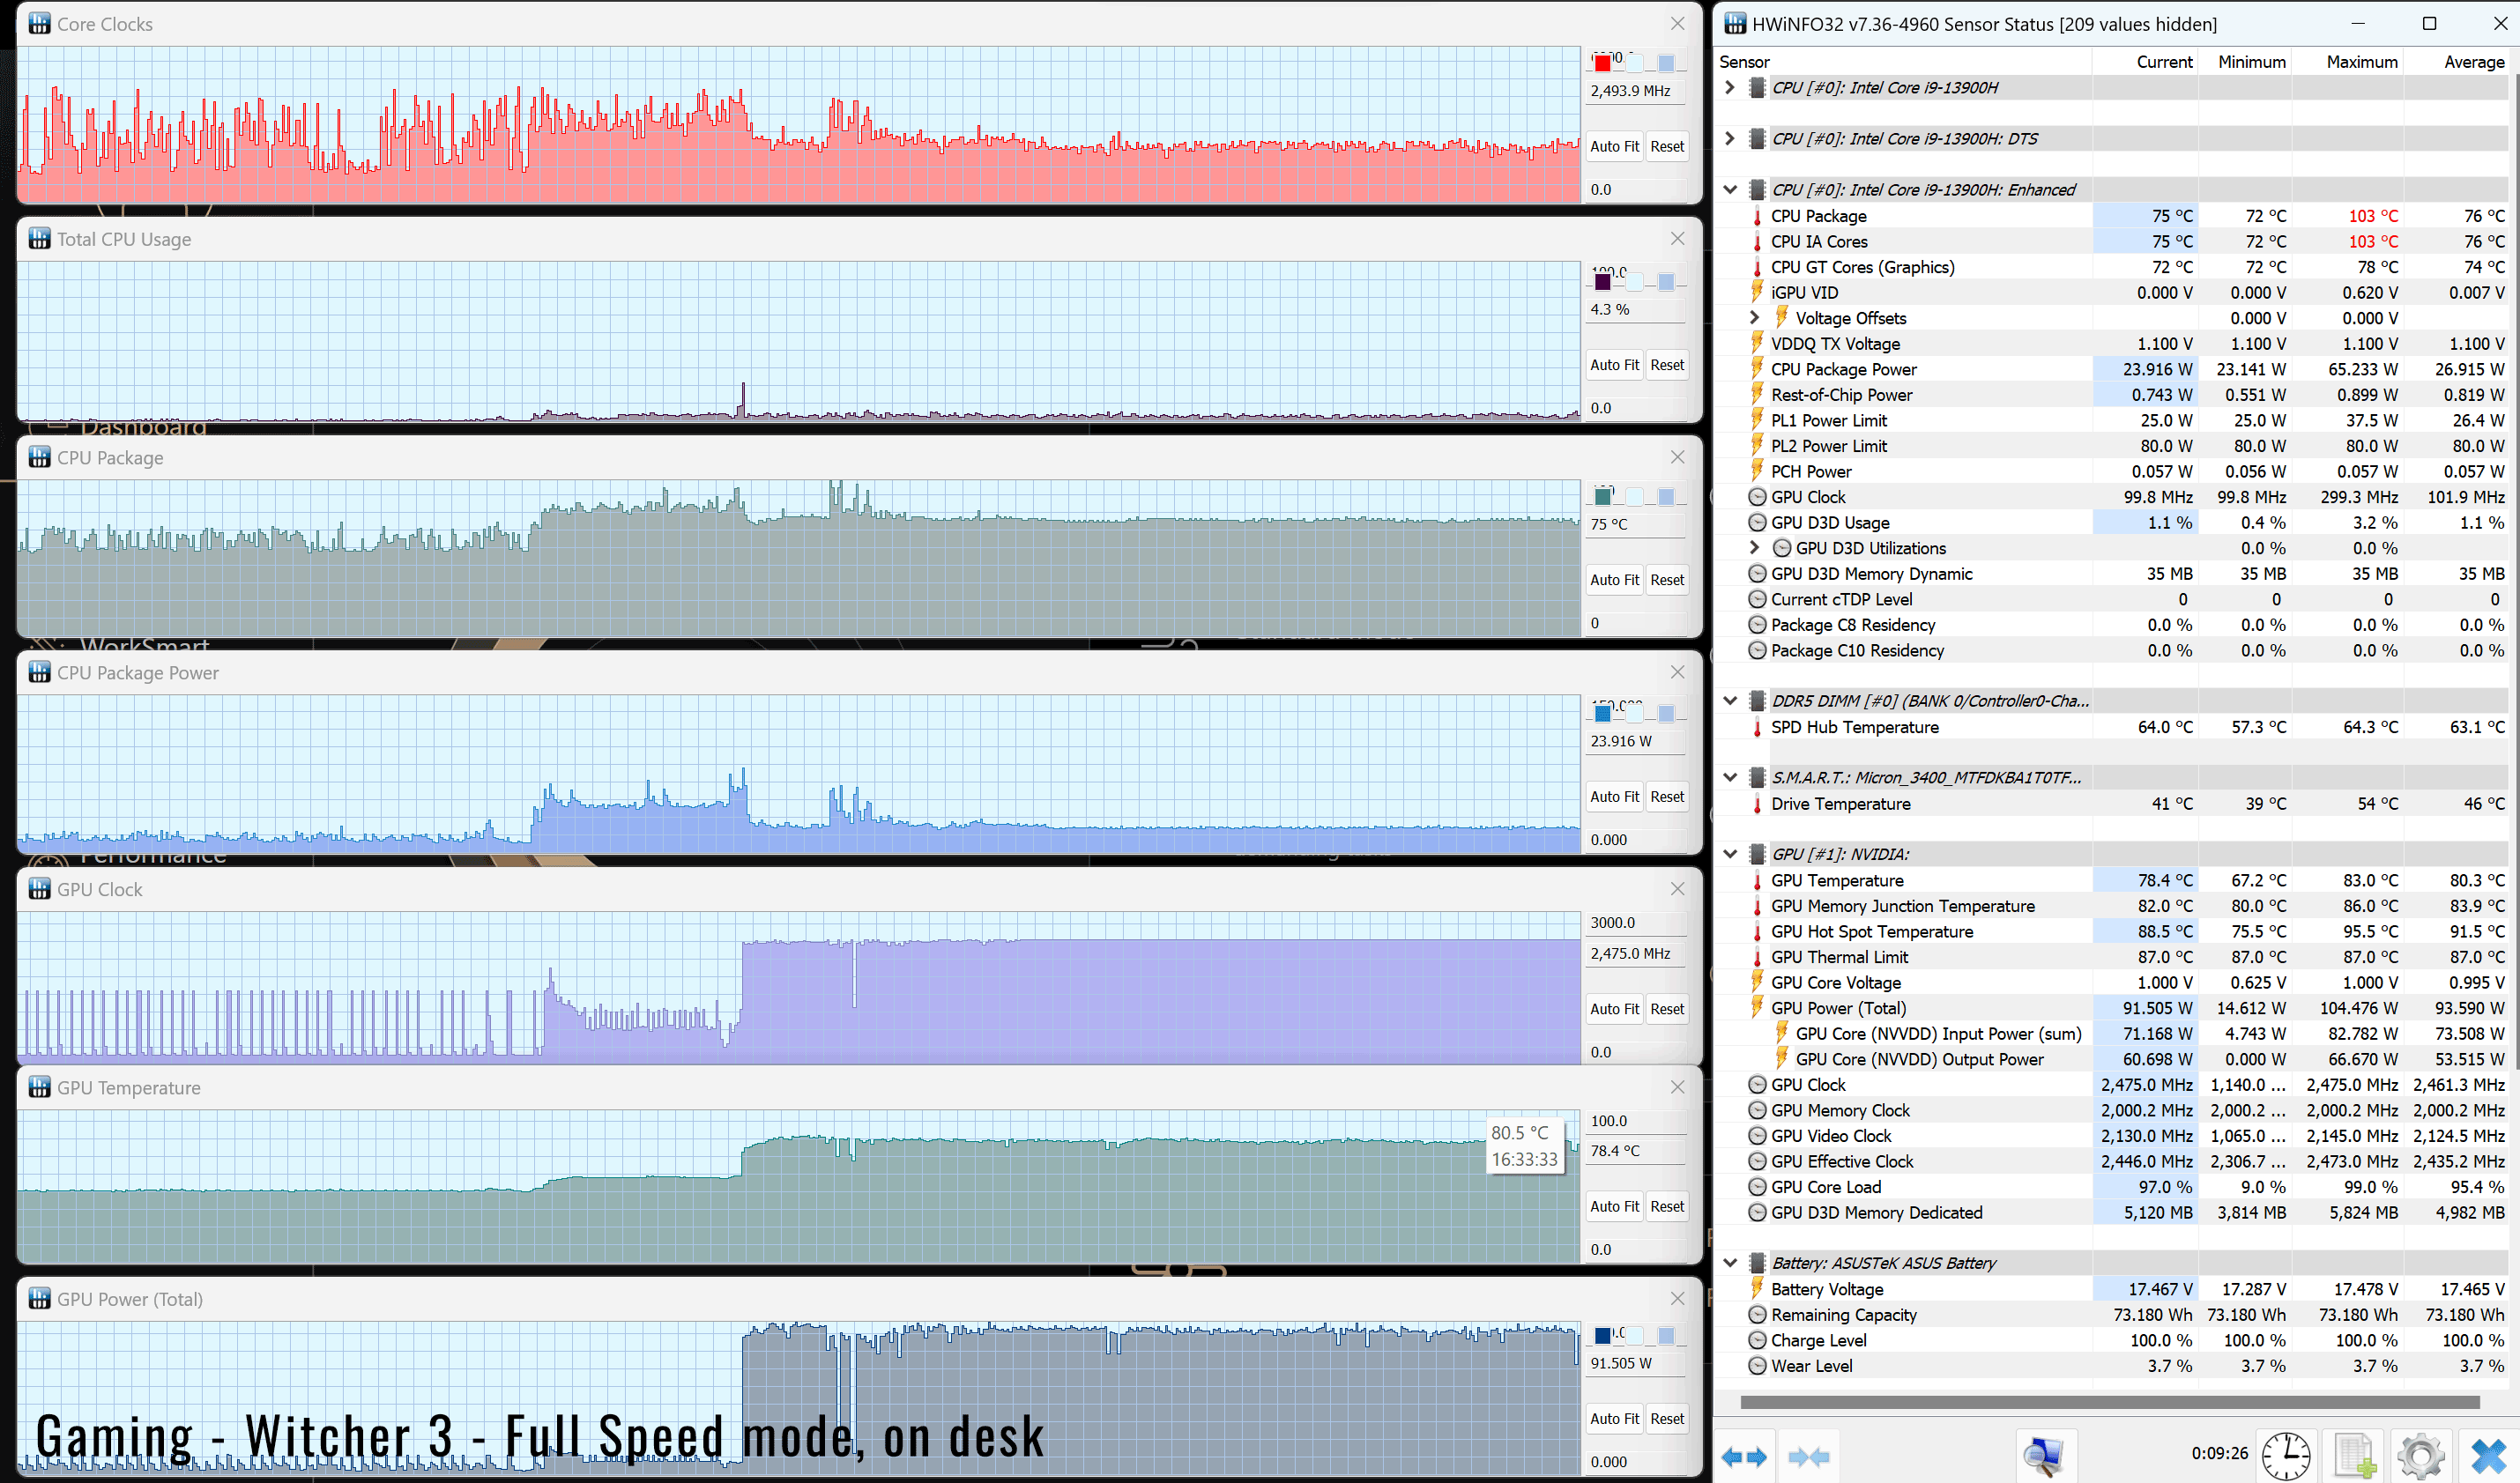The image size is (2520, 1483).
Task: Click dark purple color swatch in Total CPU Usage
Action: point(1603,282)
